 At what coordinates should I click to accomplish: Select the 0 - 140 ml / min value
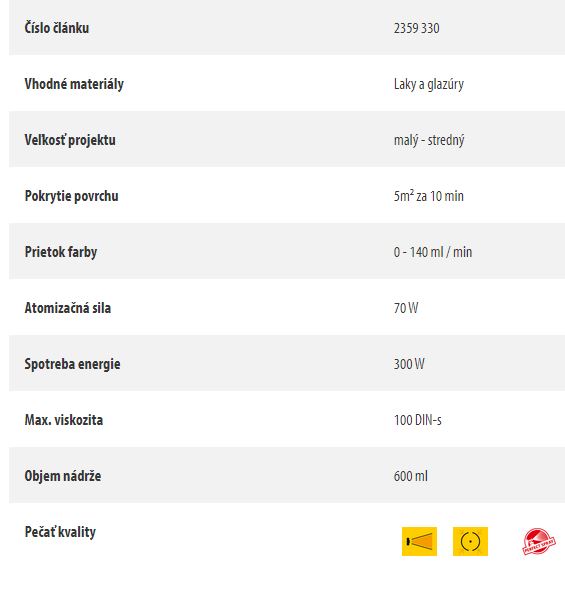(x=433, y=252)
